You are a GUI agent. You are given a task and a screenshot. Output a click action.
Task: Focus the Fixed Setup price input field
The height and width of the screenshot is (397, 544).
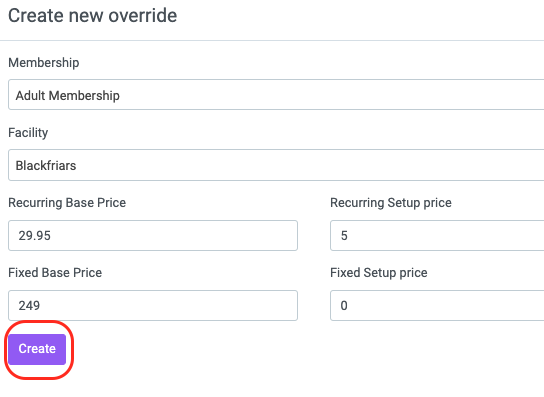pyautogui.click(x=437, y=305)
